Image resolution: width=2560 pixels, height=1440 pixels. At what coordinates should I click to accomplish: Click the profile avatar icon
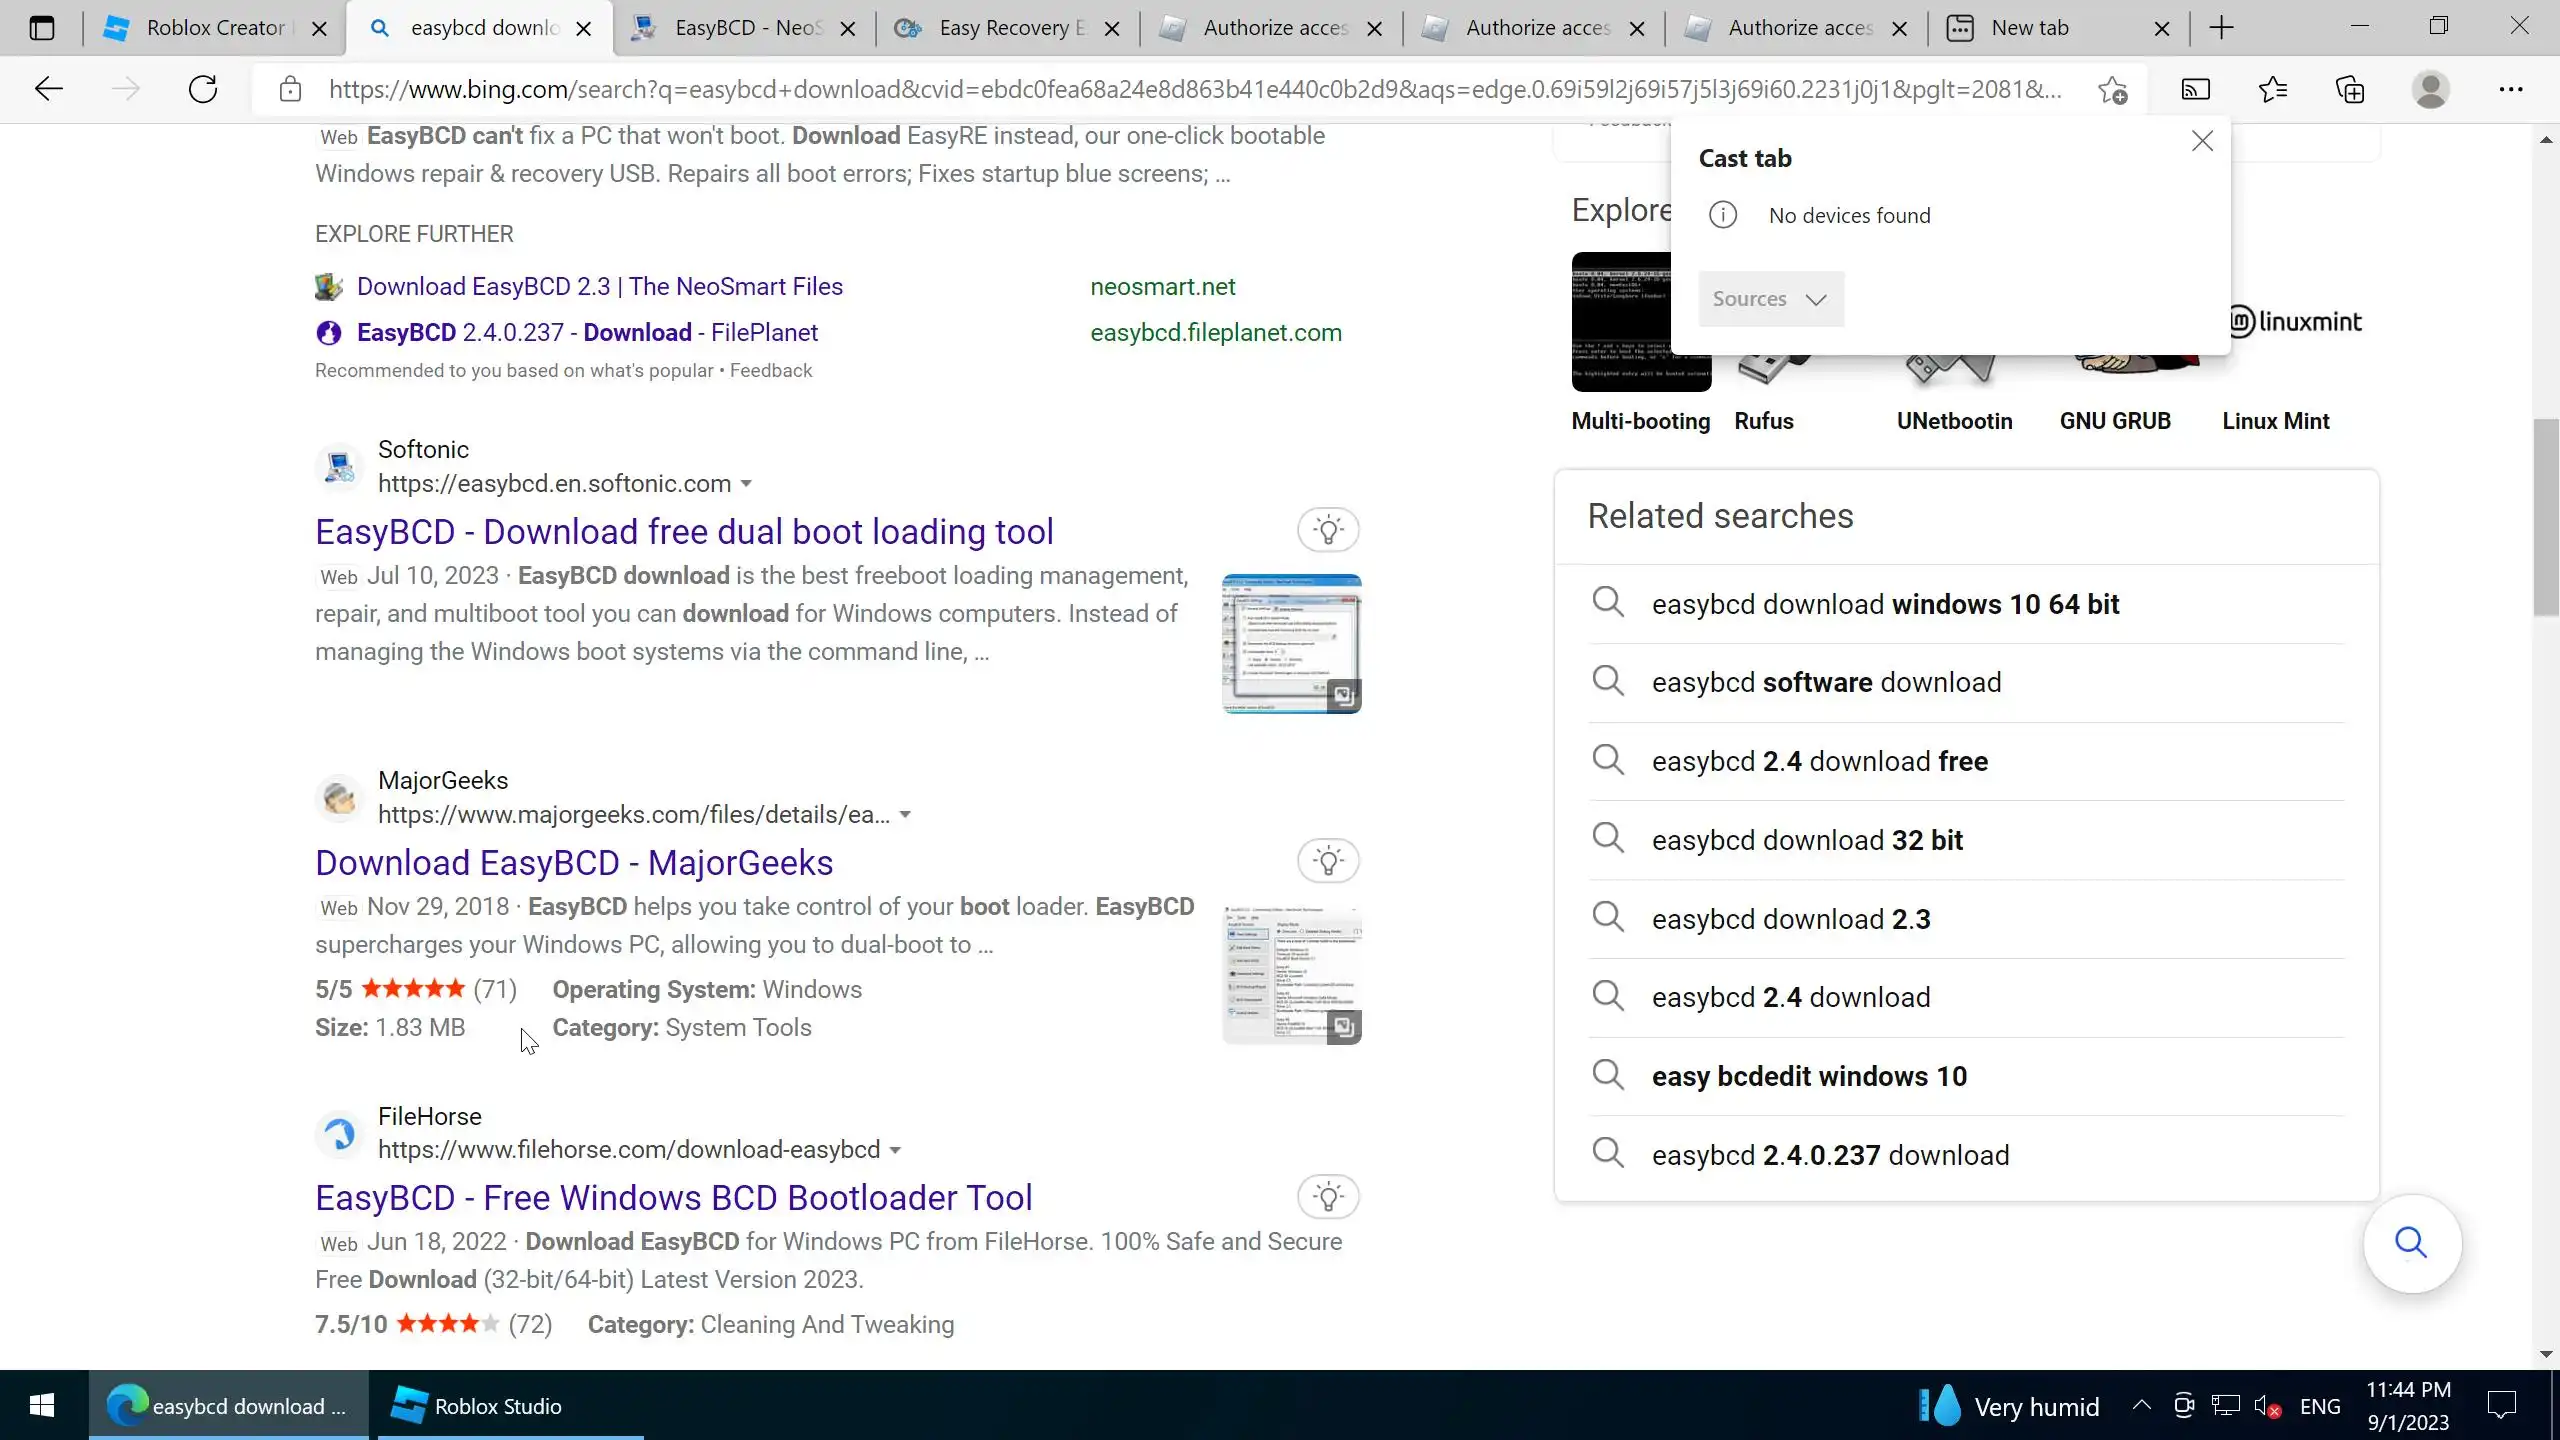tap(2430, 89)
